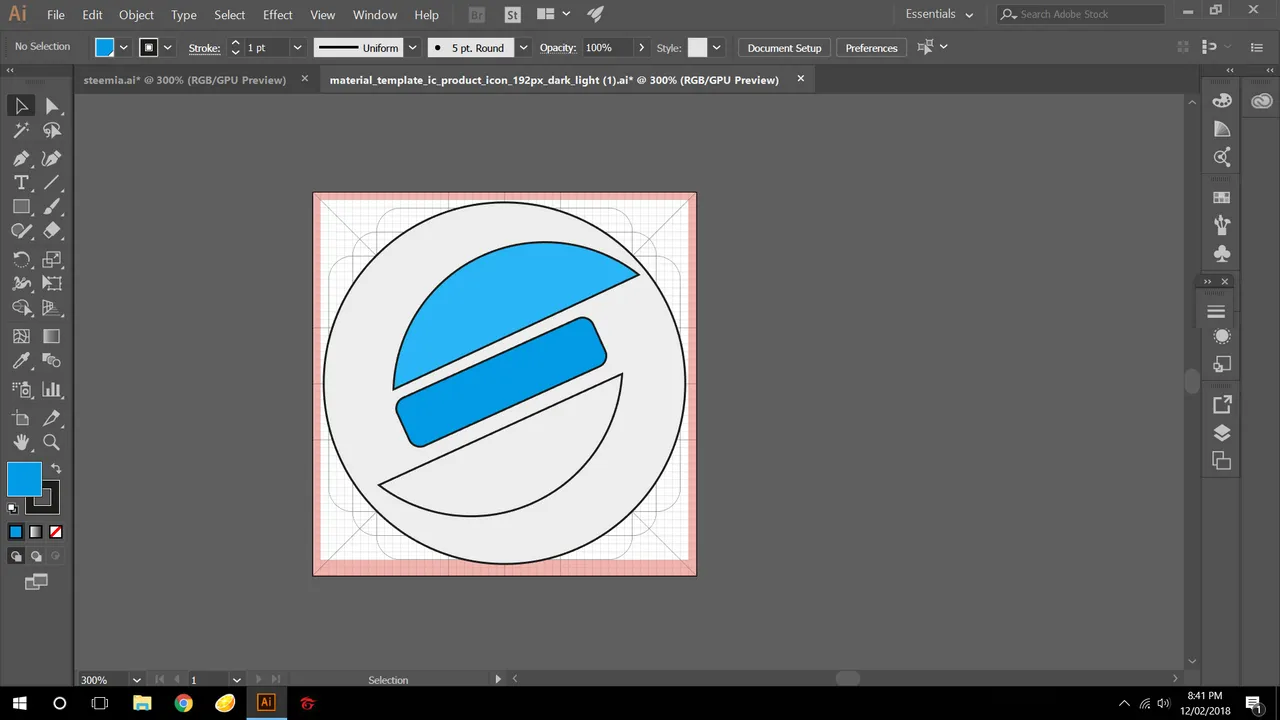Viewport: 1280px width, 720px height.
Task: Select the Free Transform tool
Action: point(52,283)
